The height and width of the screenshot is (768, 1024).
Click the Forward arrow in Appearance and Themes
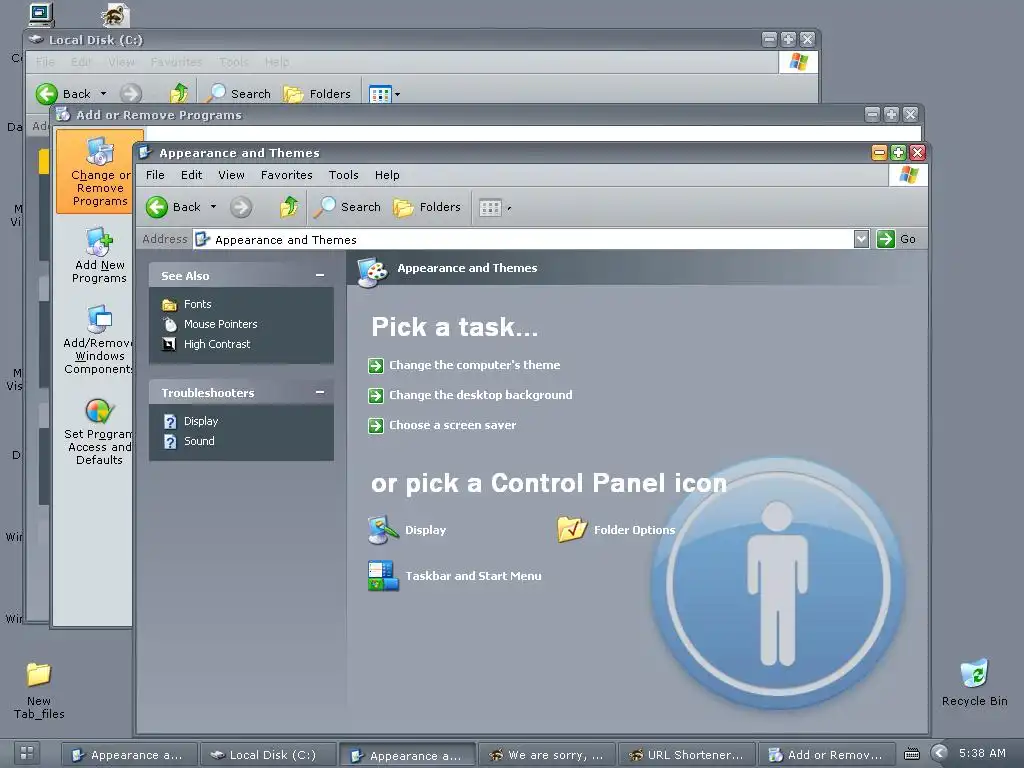240,207
